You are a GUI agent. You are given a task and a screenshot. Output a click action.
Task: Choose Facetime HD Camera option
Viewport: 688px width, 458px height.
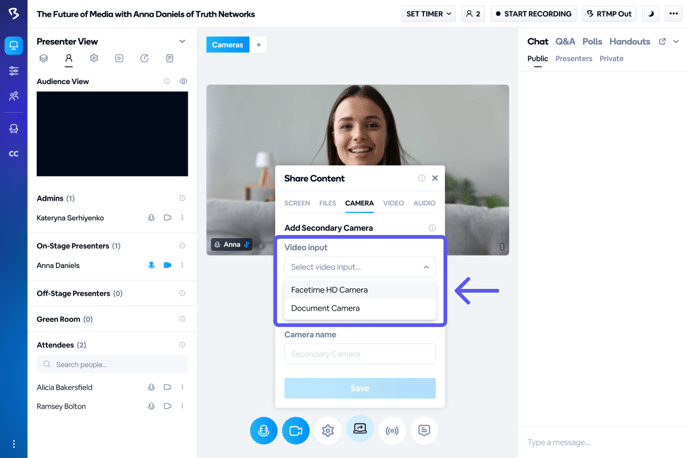tap(360, 290)
